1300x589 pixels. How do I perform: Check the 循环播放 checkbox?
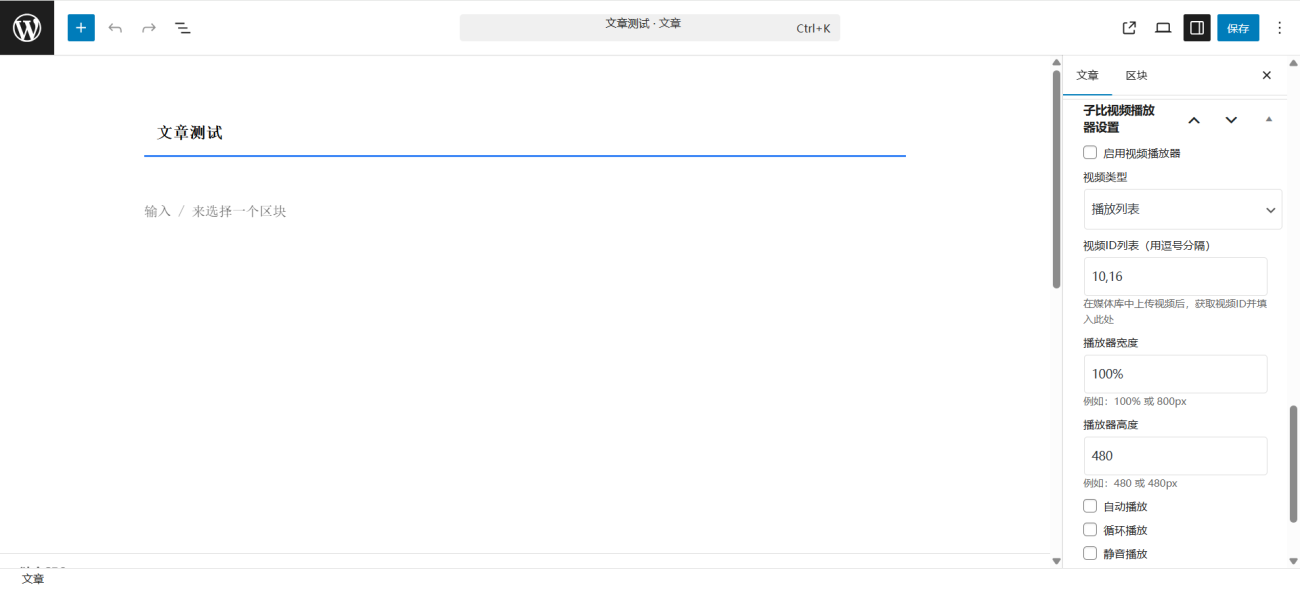pyautogui.click(x=1090, y=530)
